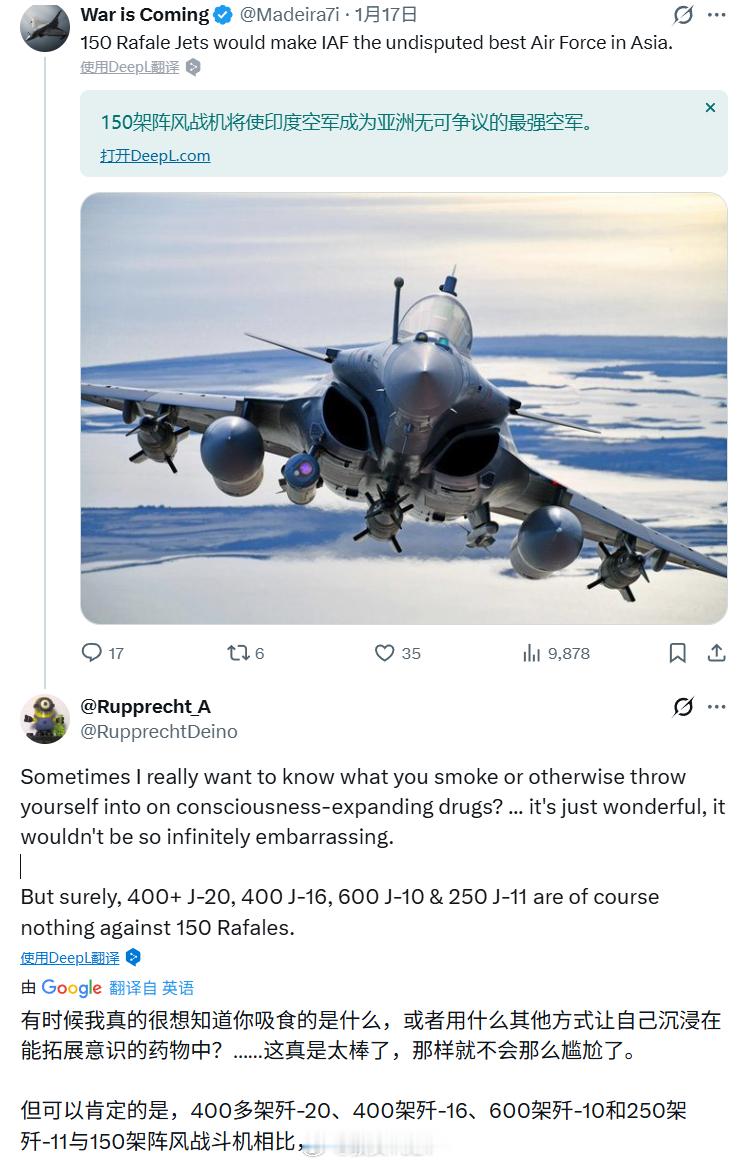This screenshot has width=741, height=1165.
Task: Click the Grok icon on the Rupprecht_A reply
Action: (x=683, y=707)
